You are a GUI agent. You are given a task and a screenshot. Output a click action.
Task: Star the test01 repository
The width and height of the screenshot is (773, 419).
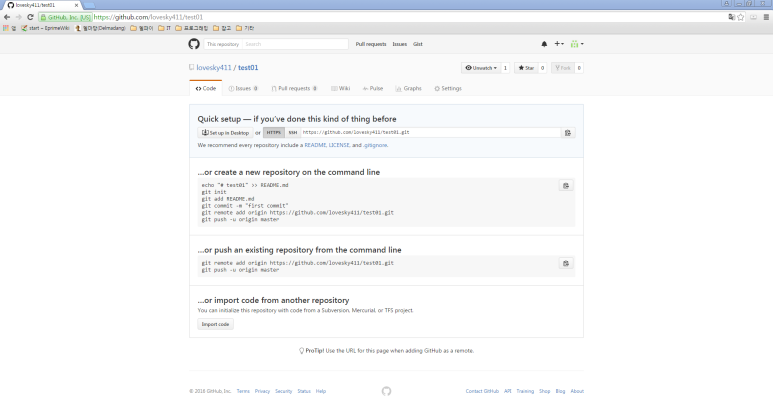[x=526, y=68]
